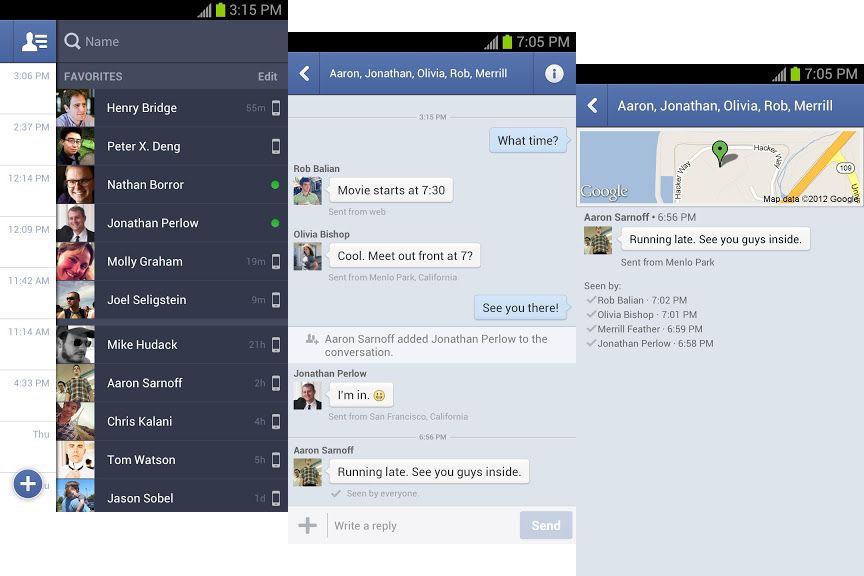Click Mike Hudack's profile photo
864x576 pixels.
tap(75, 344)
